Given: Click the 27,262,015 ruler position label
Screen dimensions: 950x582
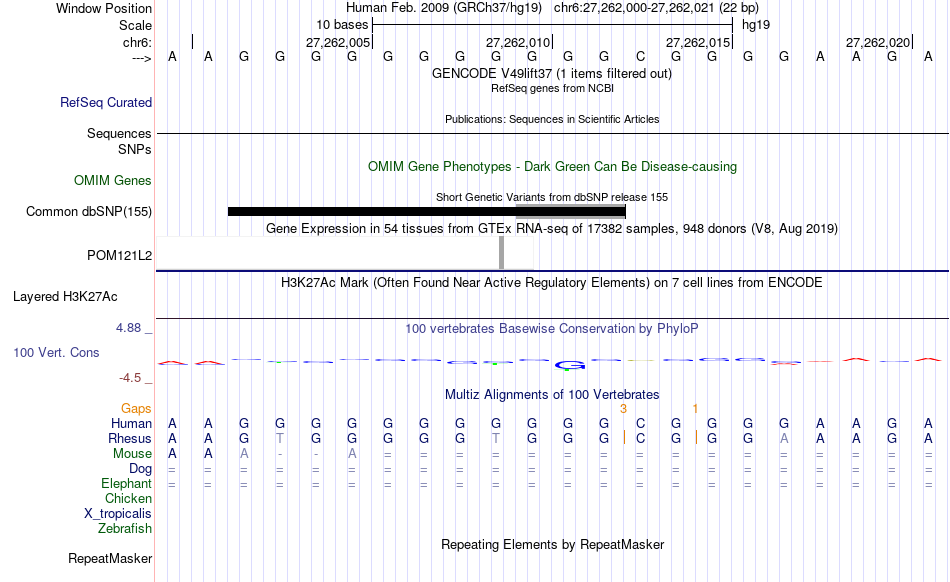Looking at the screenshot, I should point(697,42).
